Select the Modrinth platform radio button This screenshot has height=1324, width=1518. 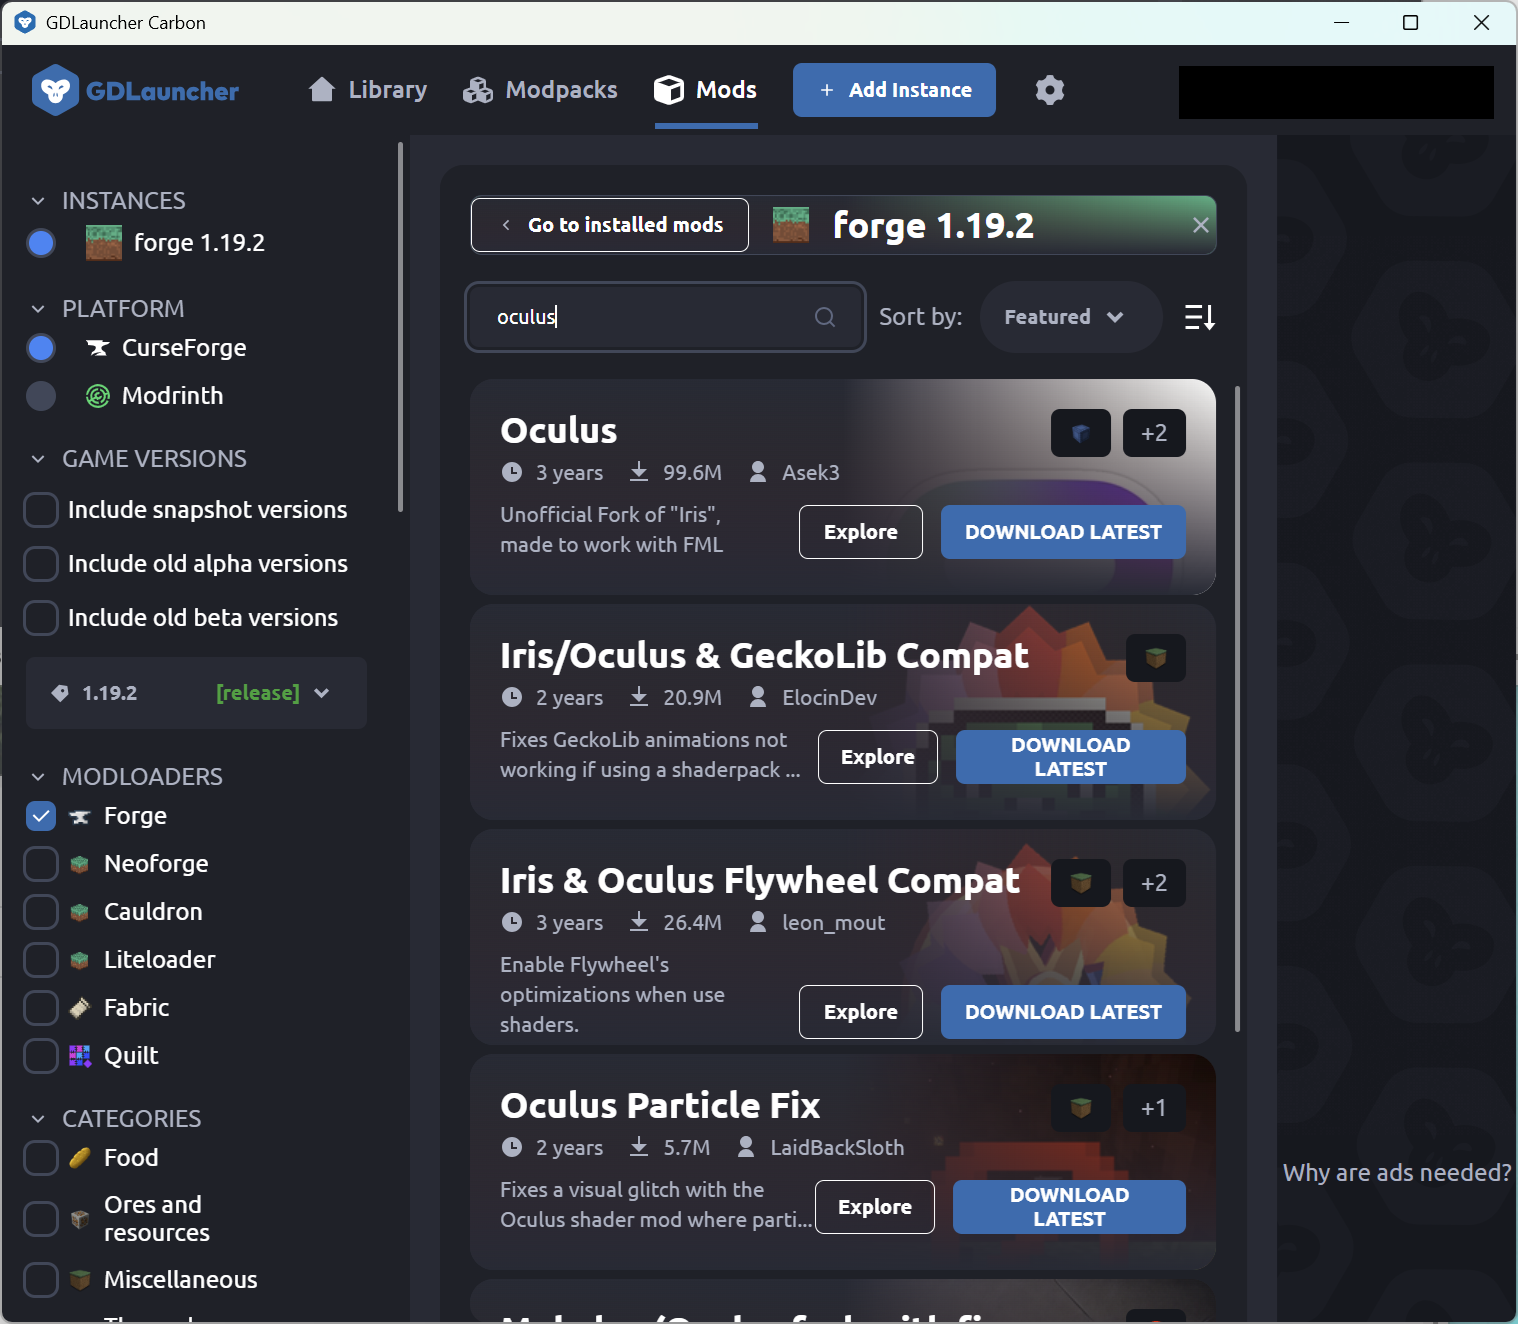[x=41, y=396]
